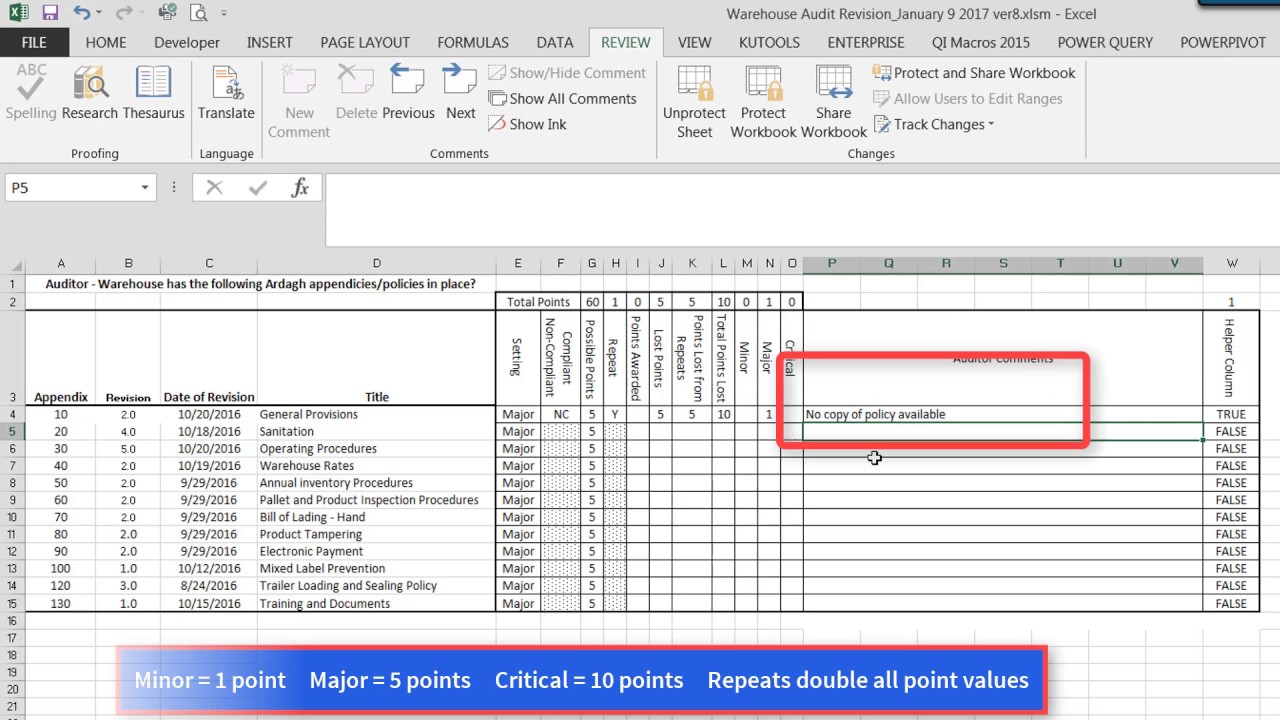Click the 'Trailer Loading and Sealing Policy' cell
This screenshot has height=720, width=1280.
coord(376,586)
